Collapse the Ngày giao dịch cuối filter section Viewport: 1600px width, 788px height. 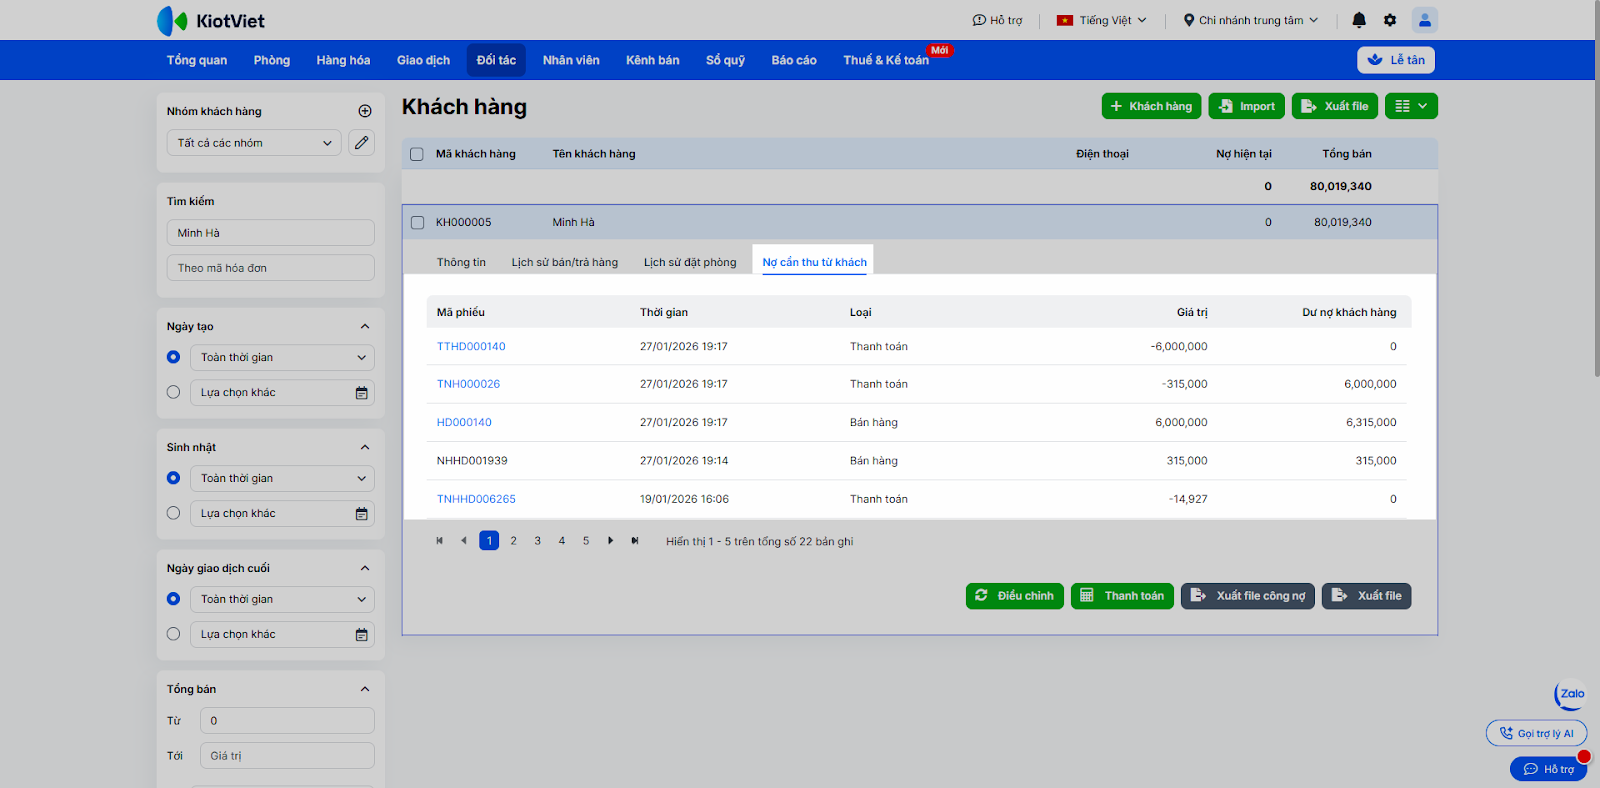coord(365,569)
